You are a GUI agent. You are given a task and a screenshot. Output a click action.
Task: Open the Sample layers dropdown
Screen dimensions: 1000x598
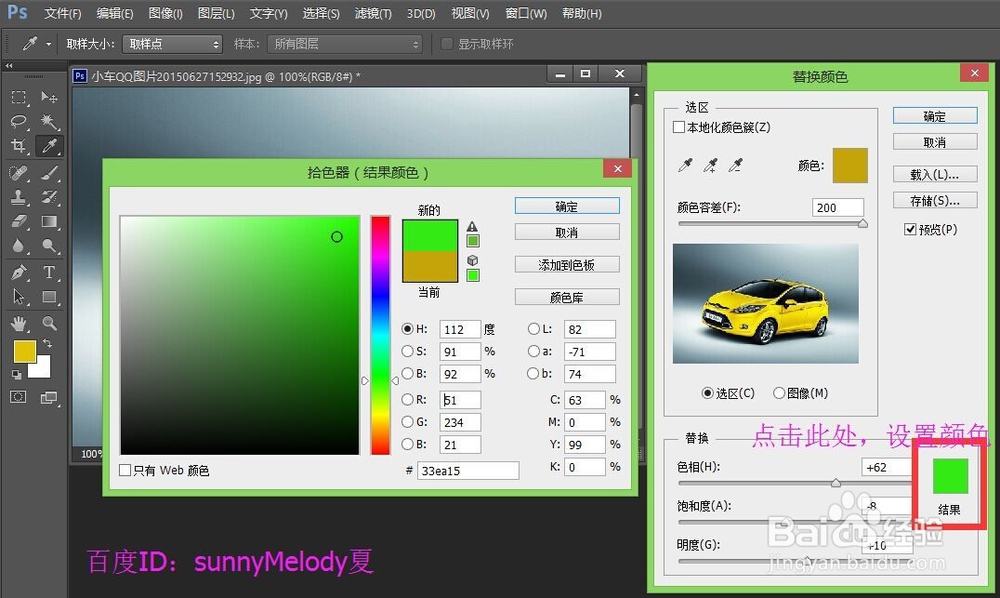(x=345, y=44)
